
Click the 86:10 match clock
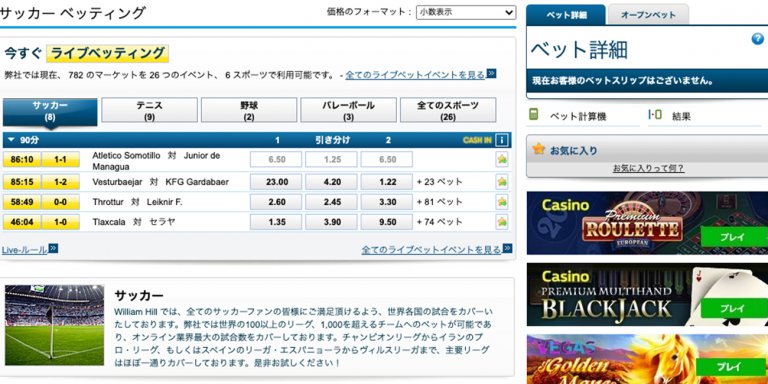(x=22, y=160)
